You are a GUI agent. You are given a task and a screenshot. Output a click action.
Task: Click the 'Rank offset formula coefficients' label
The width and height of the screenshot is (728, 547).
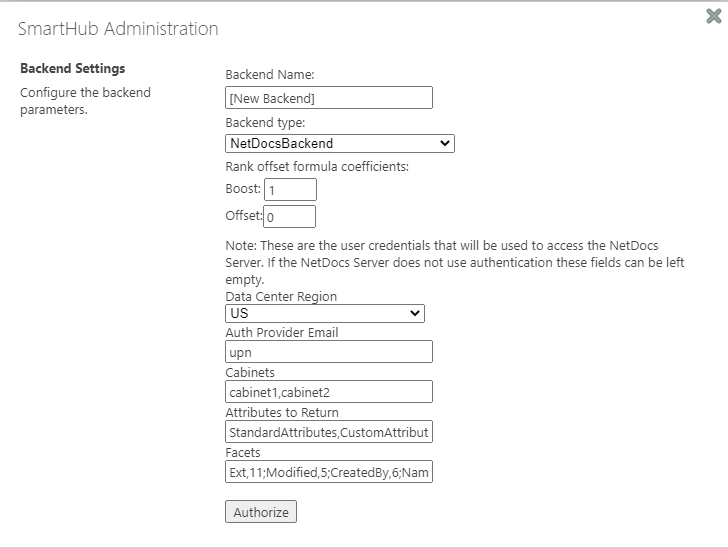[317, 167]
